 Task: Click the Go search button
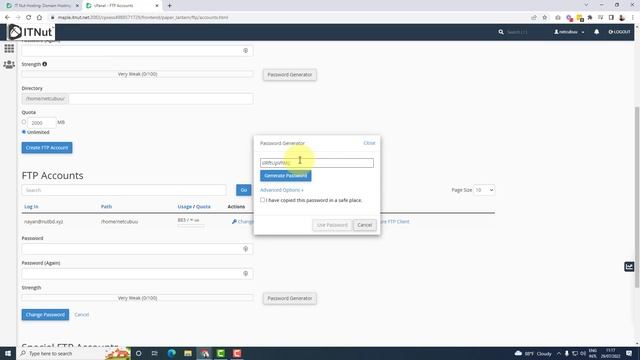(x=244, y=190)
